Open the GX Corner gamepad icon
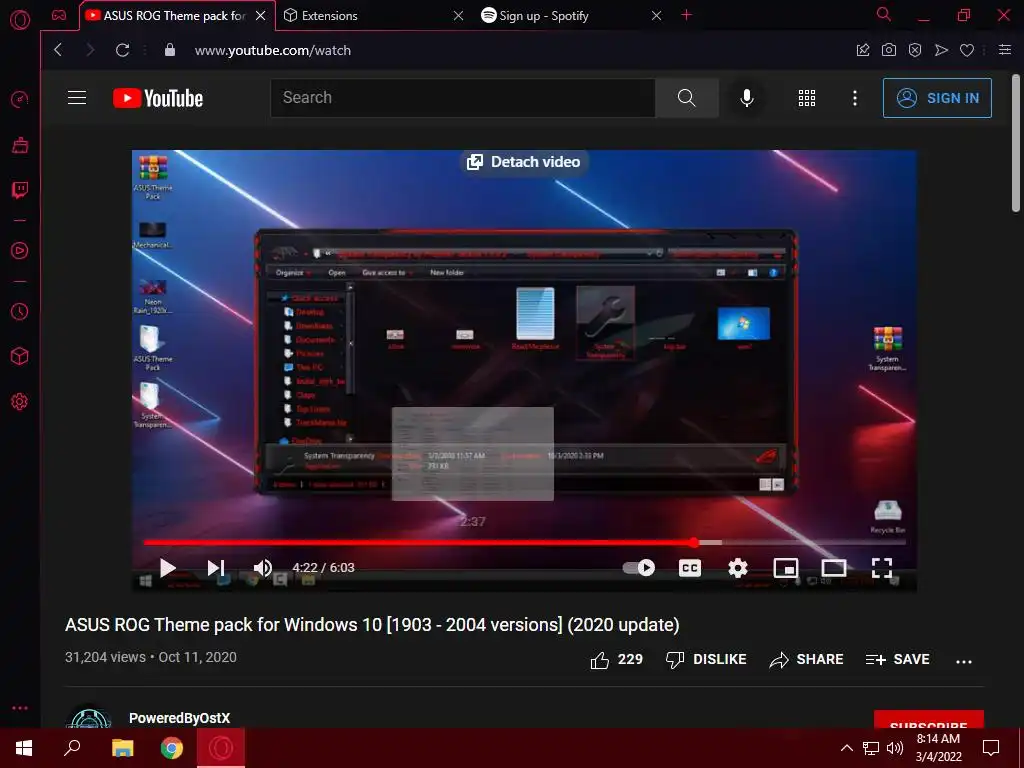The image size is (1024, 768). 59,15
